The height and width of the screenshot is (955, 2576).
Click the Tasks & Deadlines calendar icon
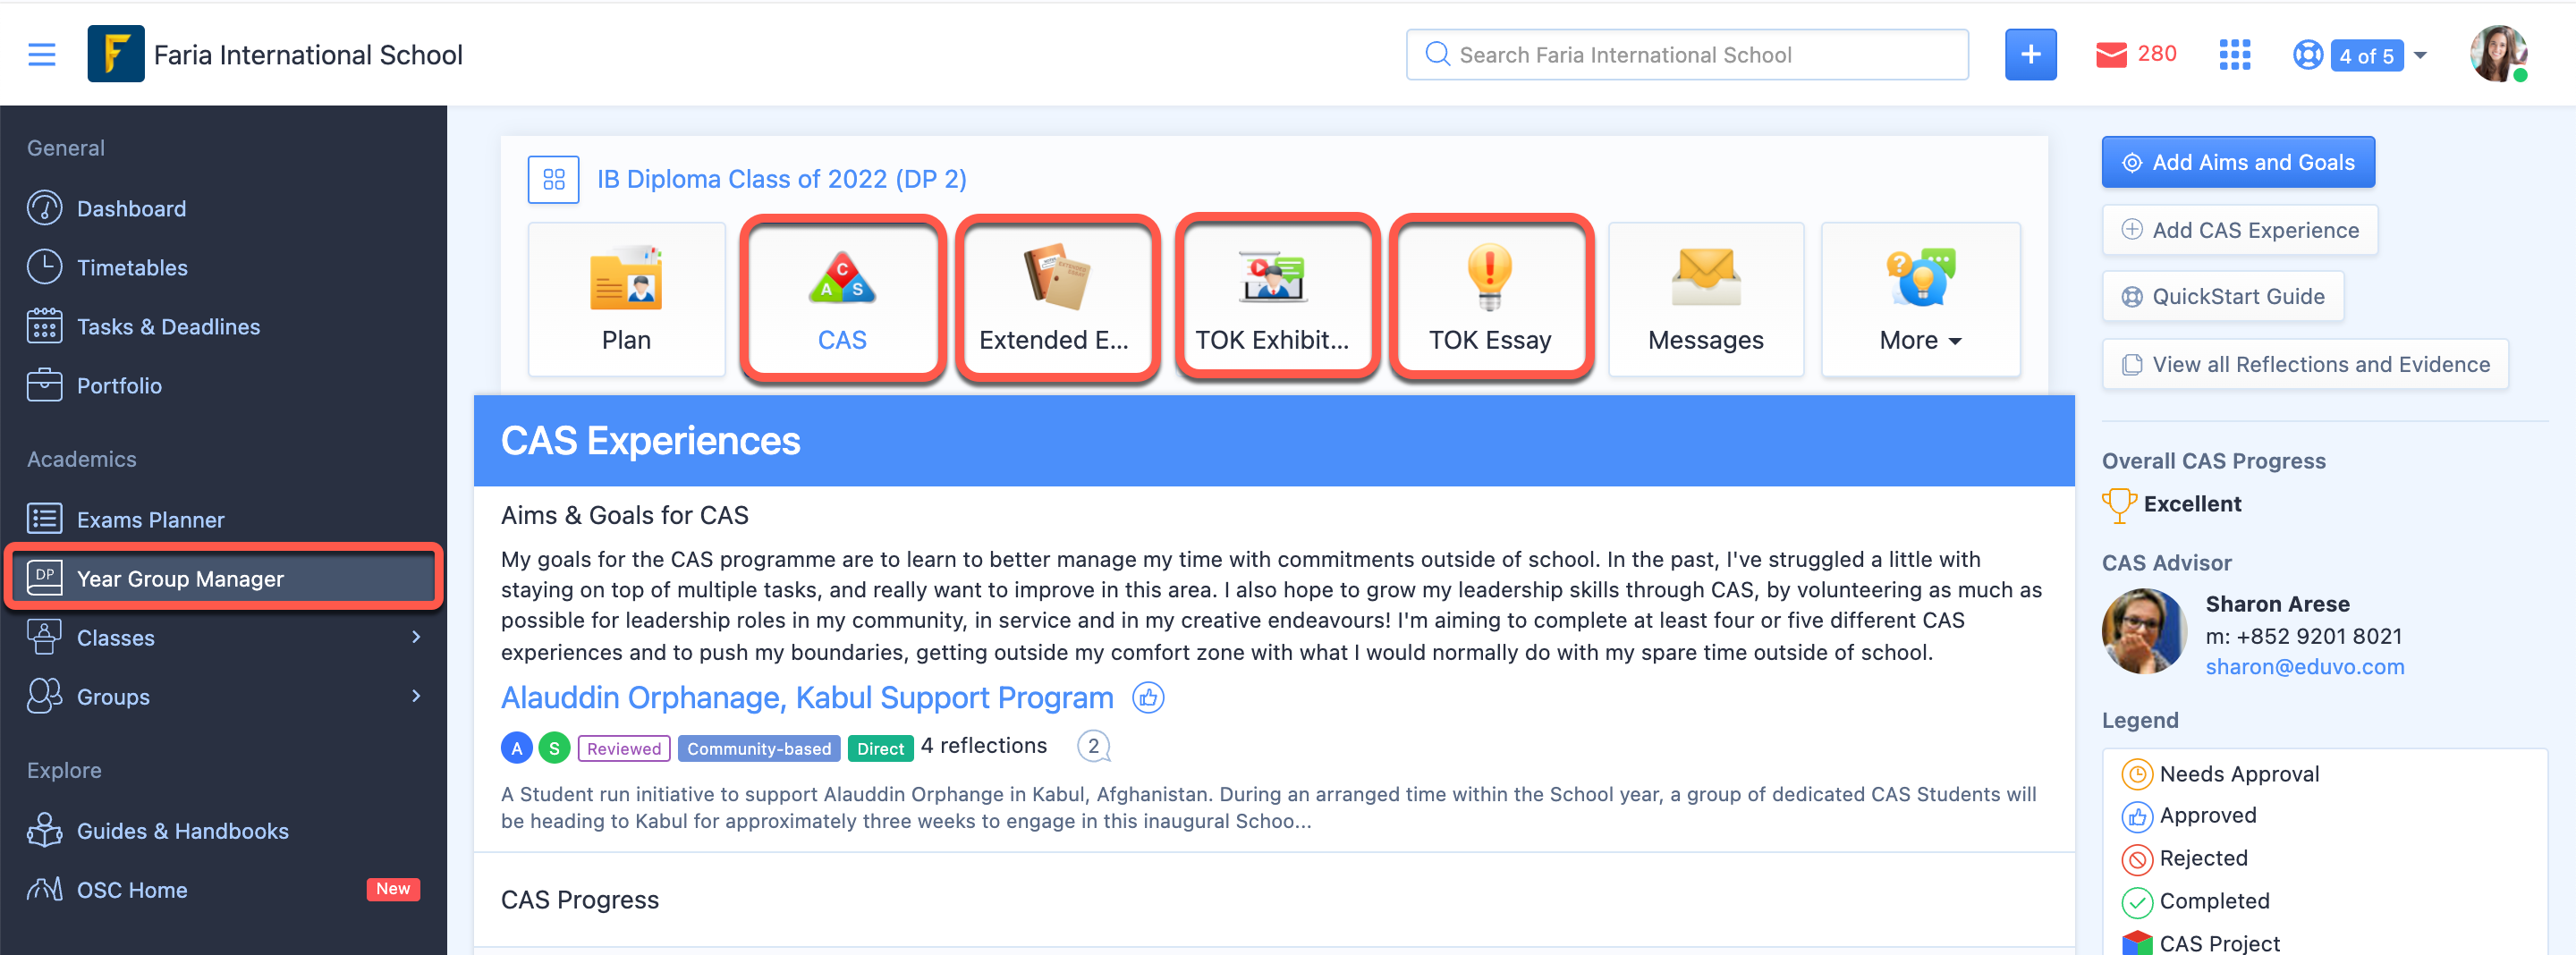click(44, 326)
